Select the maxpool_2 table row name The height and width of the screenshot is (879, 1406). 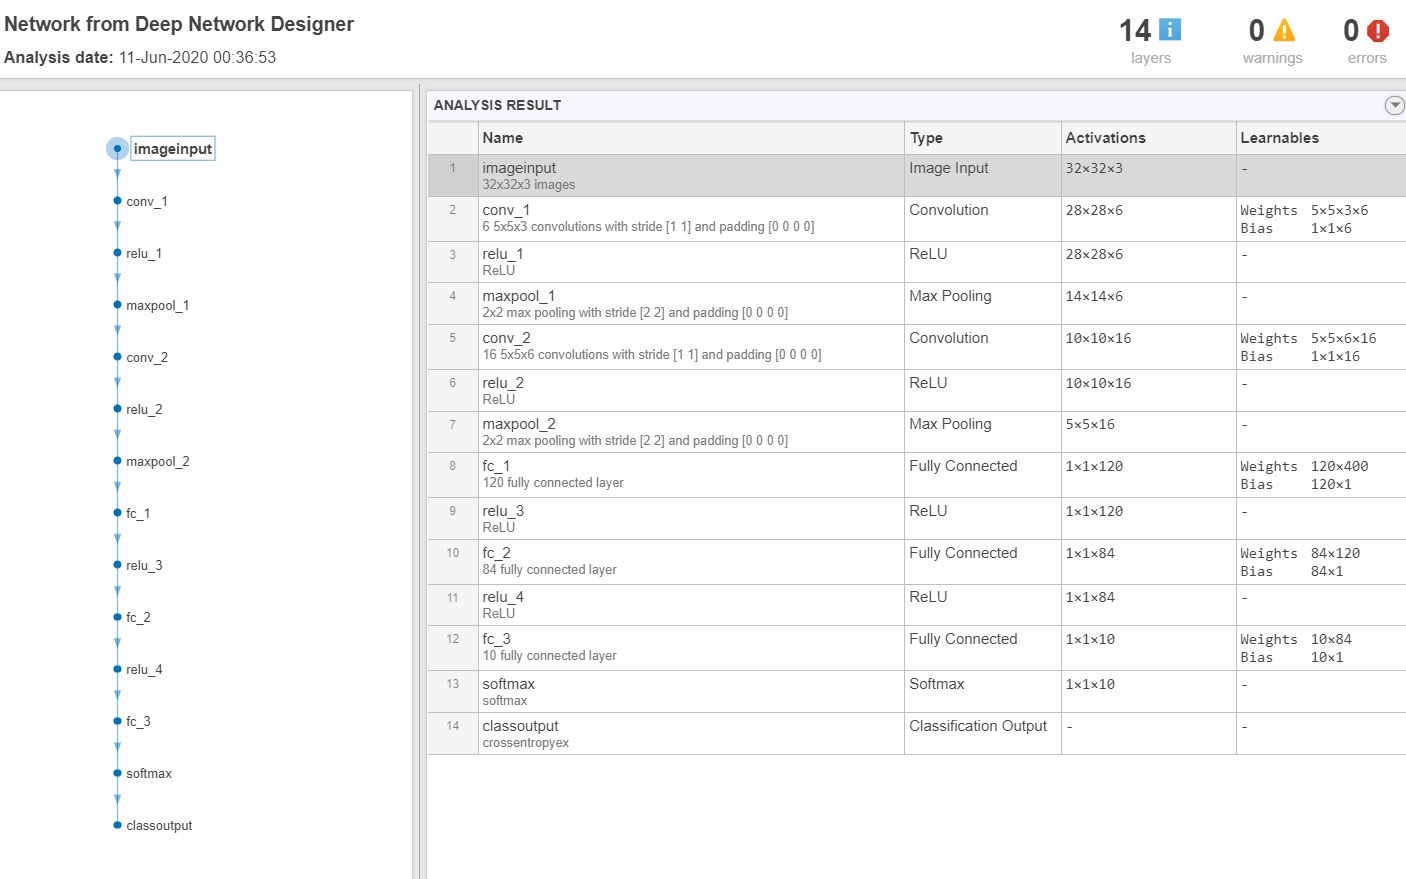click(x=518, y=424)
